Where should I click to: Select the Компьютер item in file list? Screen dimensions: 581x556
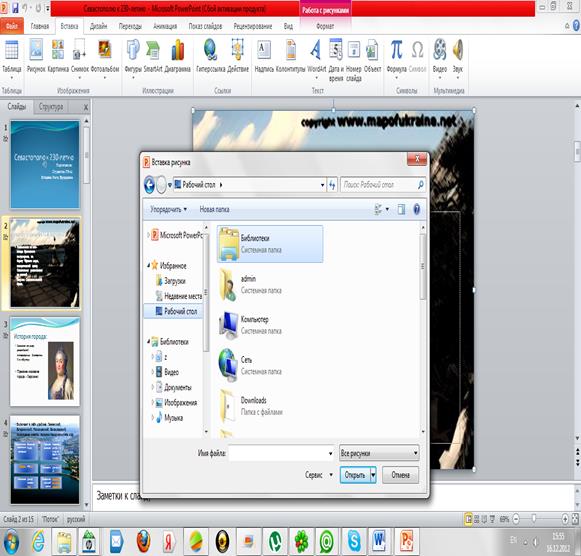click(270, 325)
